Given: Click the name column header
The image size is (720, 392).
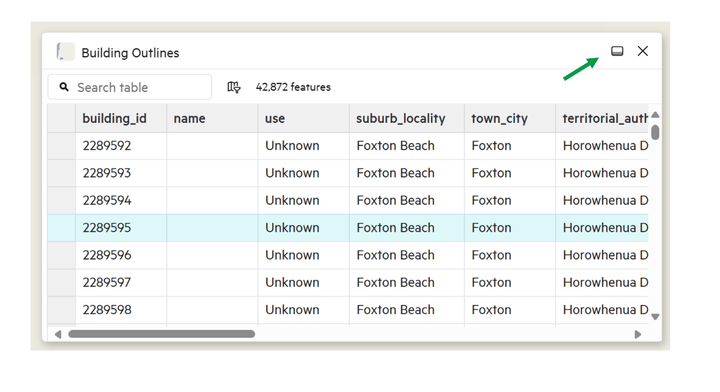Looking at the screenshot, I should (212, 118).
